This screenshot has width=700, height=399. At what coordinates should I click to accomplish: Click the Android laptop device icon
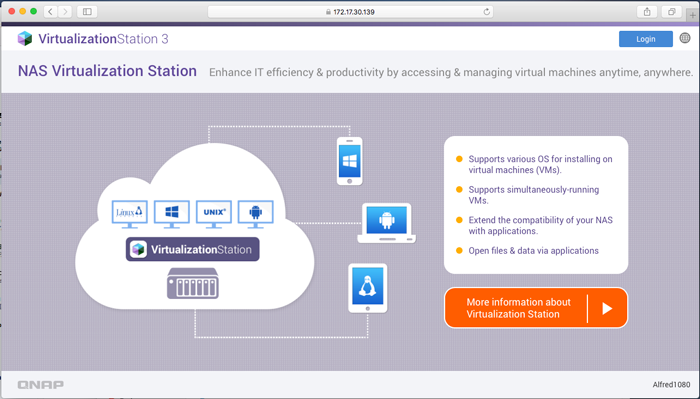(387, 223)
